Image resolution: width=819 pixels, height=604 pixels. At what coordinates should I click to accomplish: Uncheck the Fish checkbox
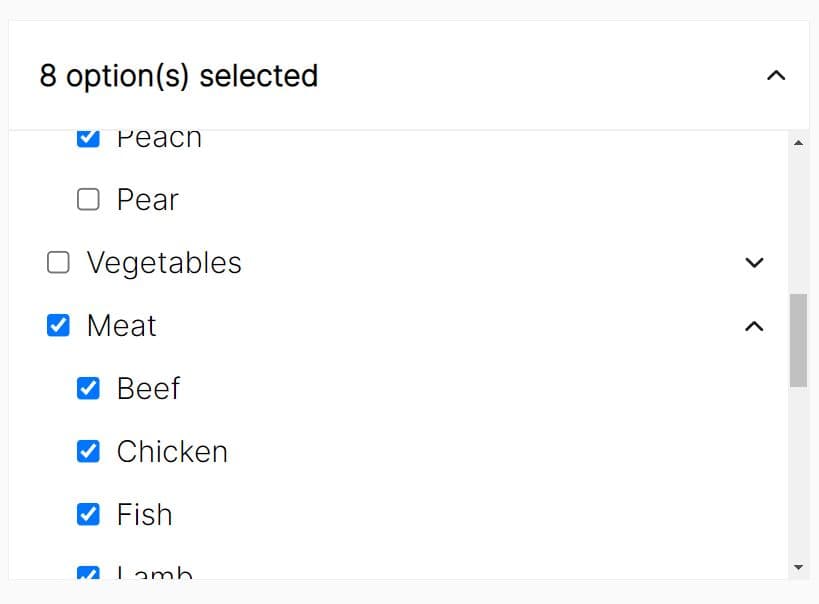coord(88,515)
